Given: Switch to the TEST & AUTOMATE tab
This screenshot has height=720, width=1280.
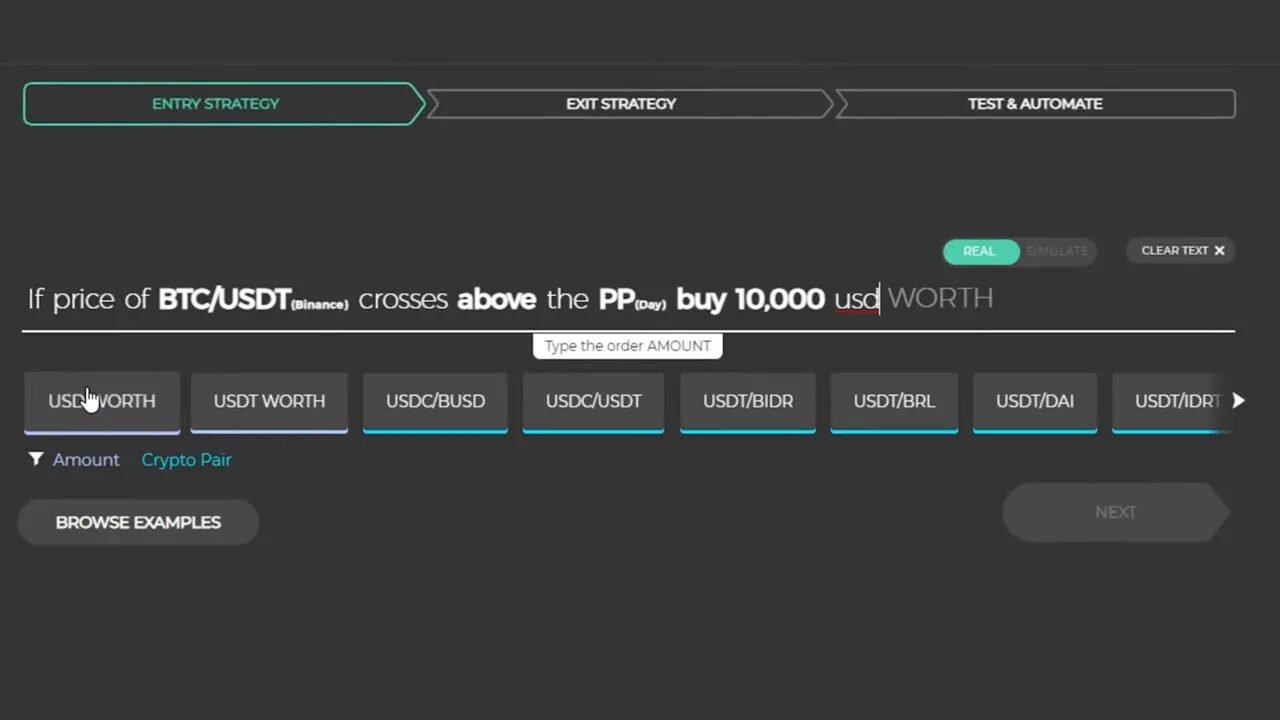Looking at the screenshot, I should tap(1035, 103).
